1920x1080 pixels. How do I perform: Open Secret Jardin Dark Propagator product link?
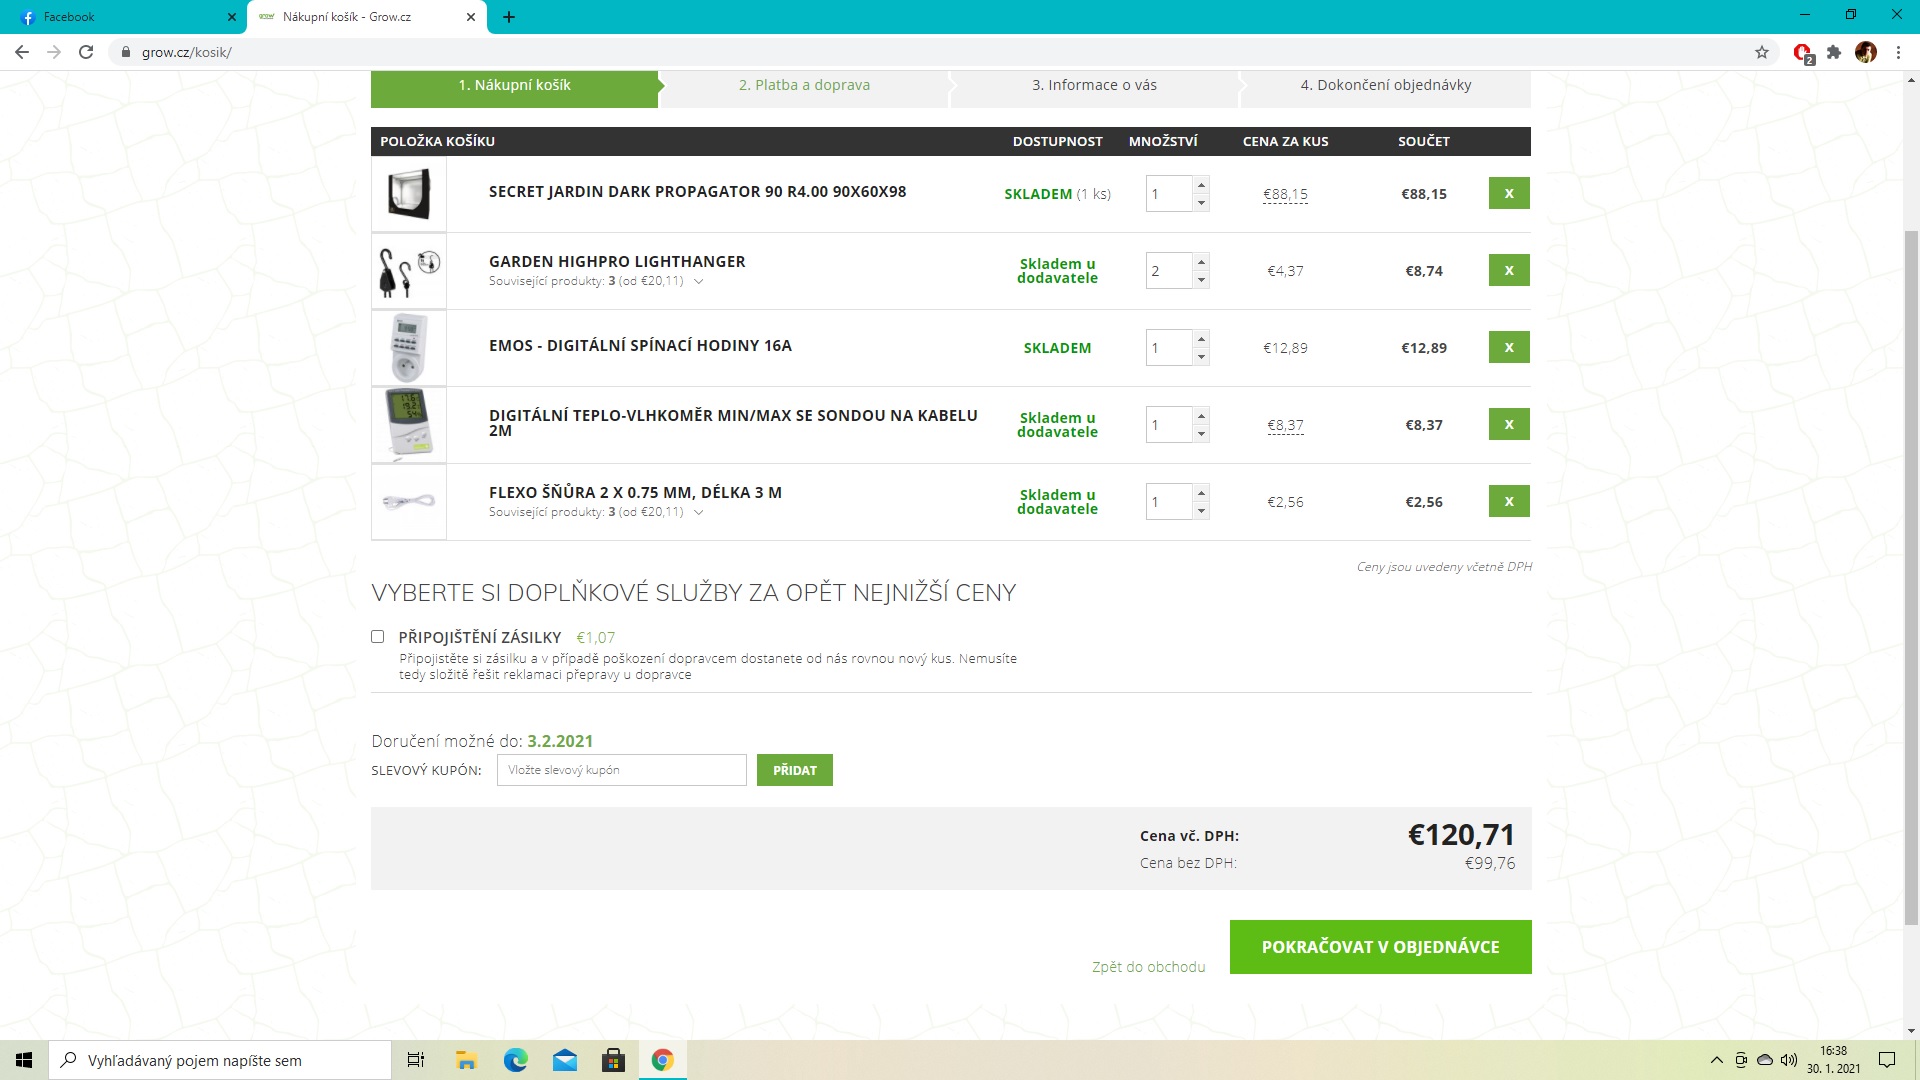coord(697,192)
